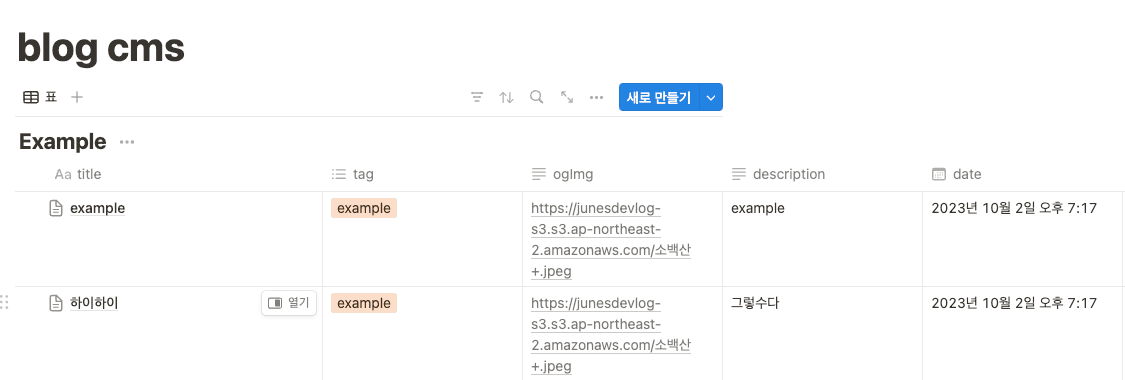Screen dimensions: 1125x380
Task: Open the filter icon in toolbar
Action: coord(477,98)
